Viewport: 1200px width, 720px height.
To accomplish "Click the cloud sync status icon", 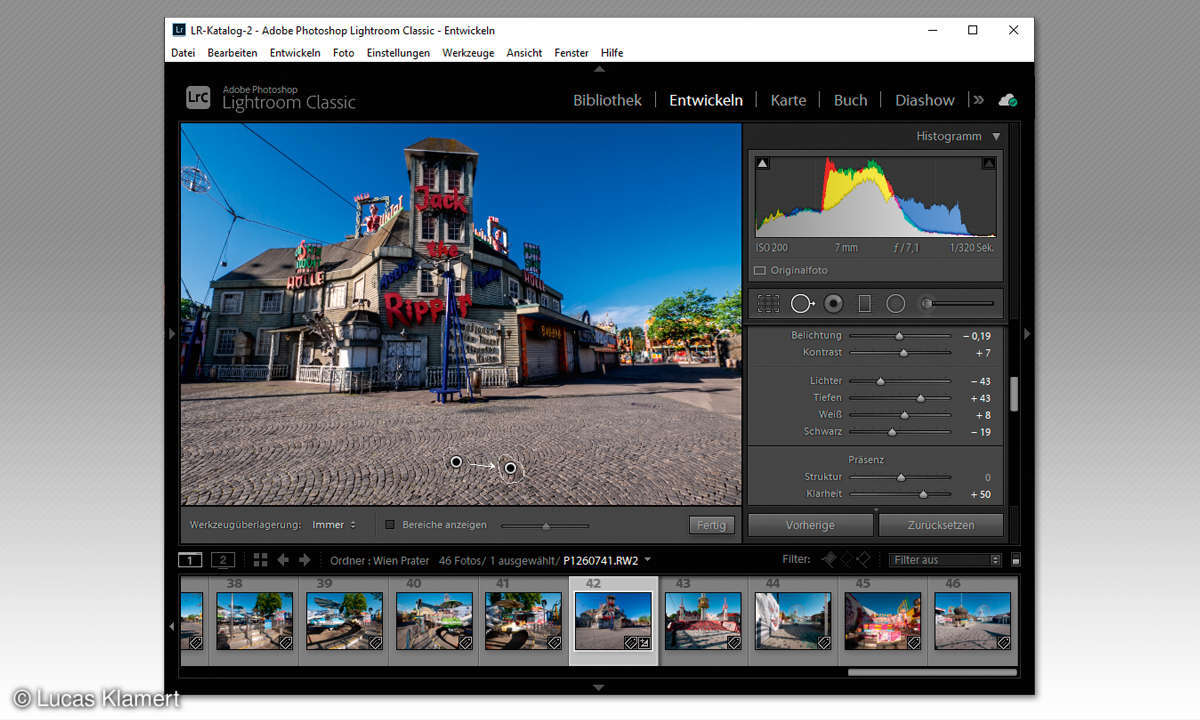I will point(1008,100).
